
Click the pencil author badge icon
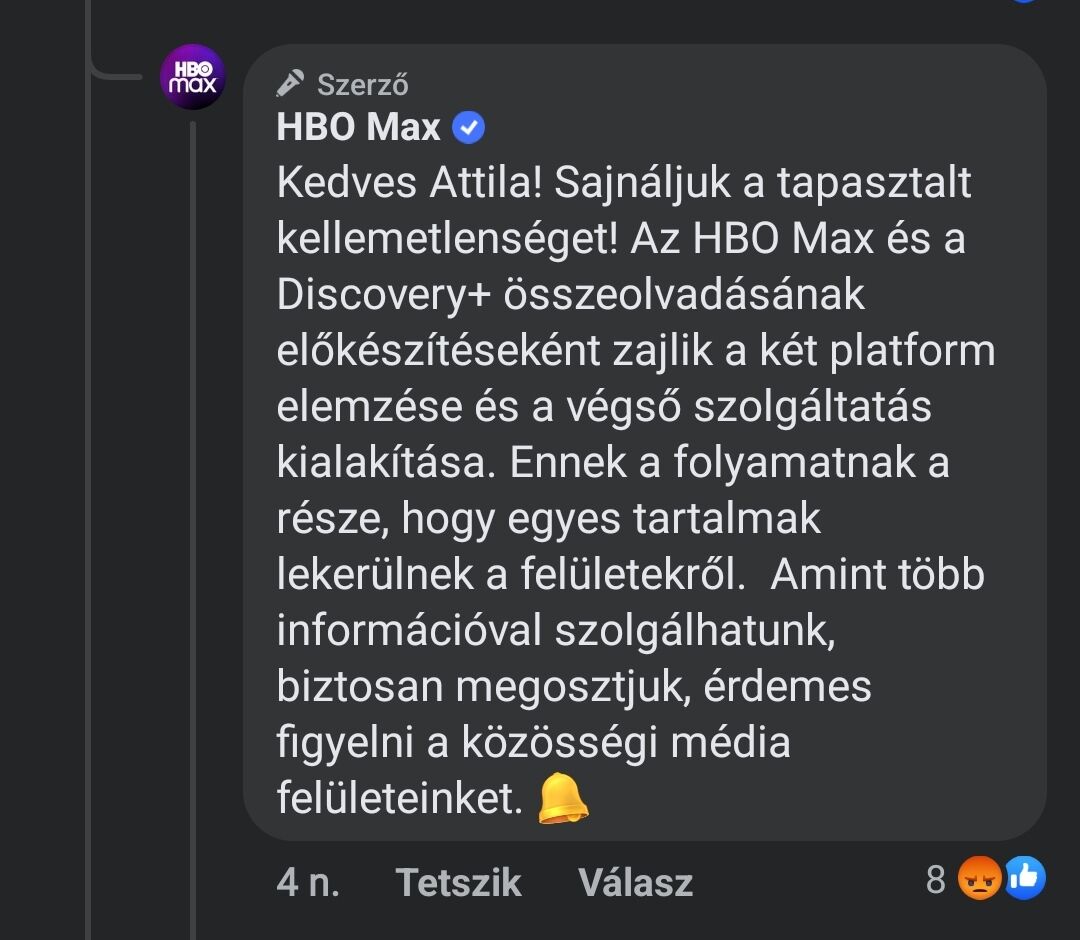pos(290,83)
